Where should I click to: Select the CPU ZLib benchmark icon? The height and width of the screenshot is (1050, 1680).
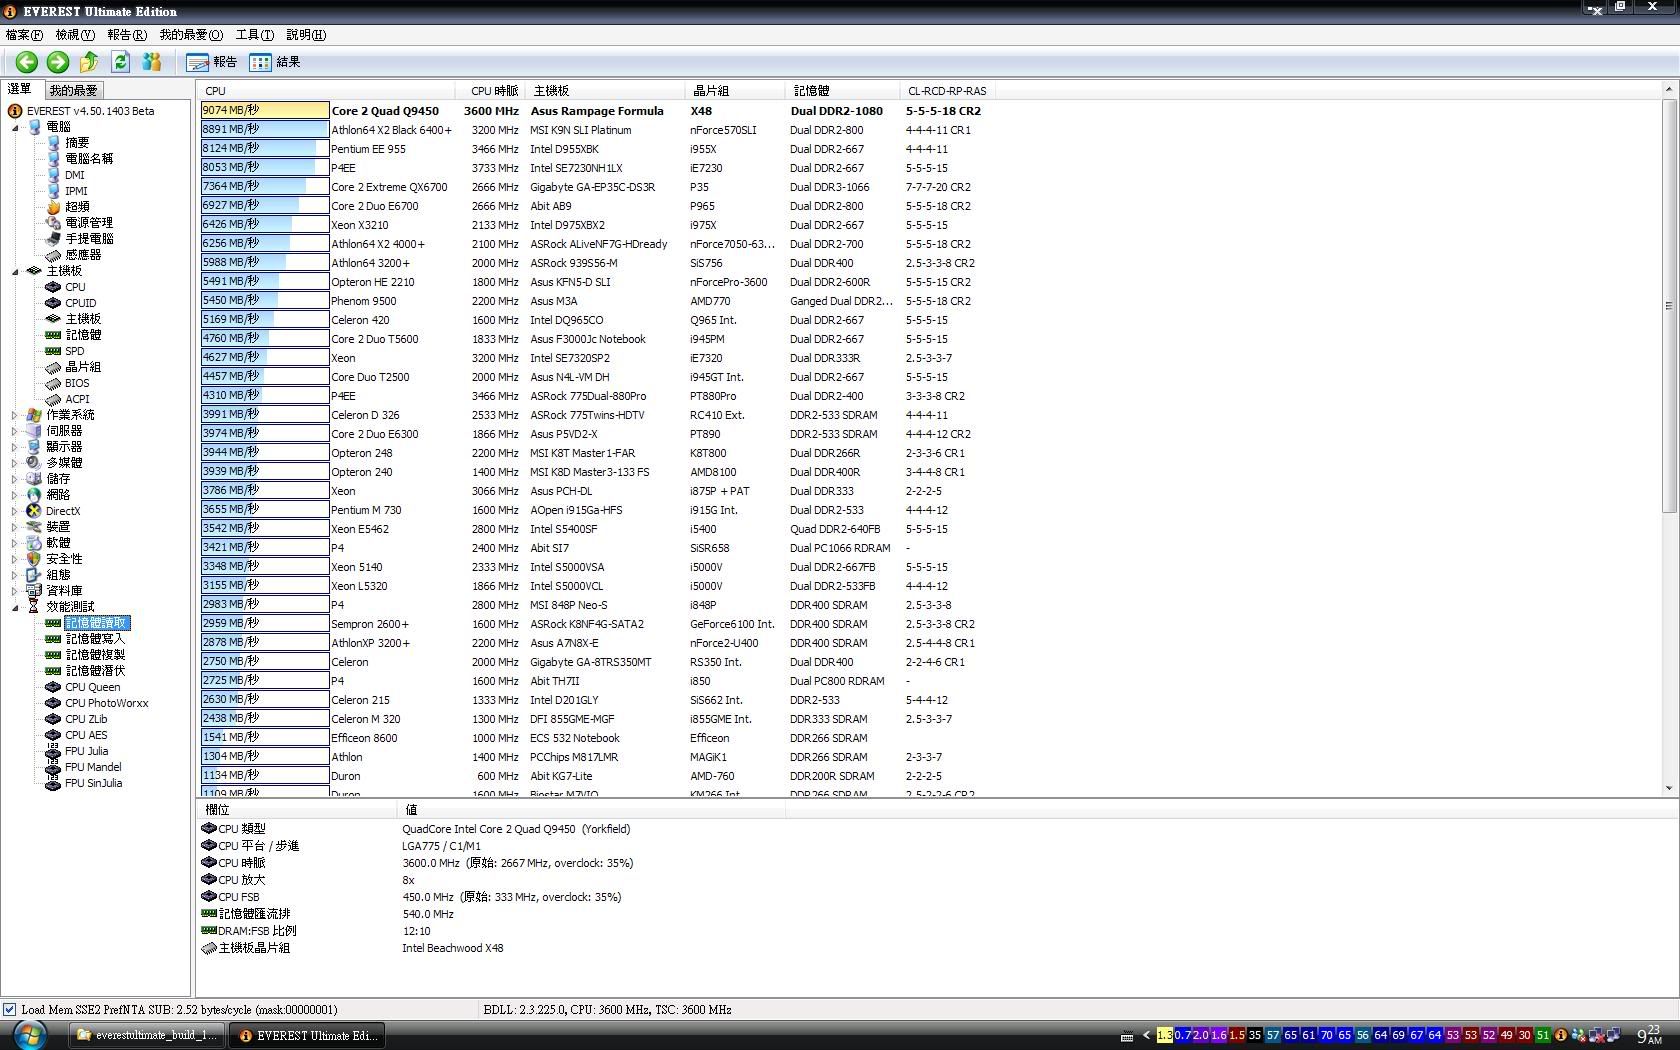pyautogui.click(x=53, y=719)
